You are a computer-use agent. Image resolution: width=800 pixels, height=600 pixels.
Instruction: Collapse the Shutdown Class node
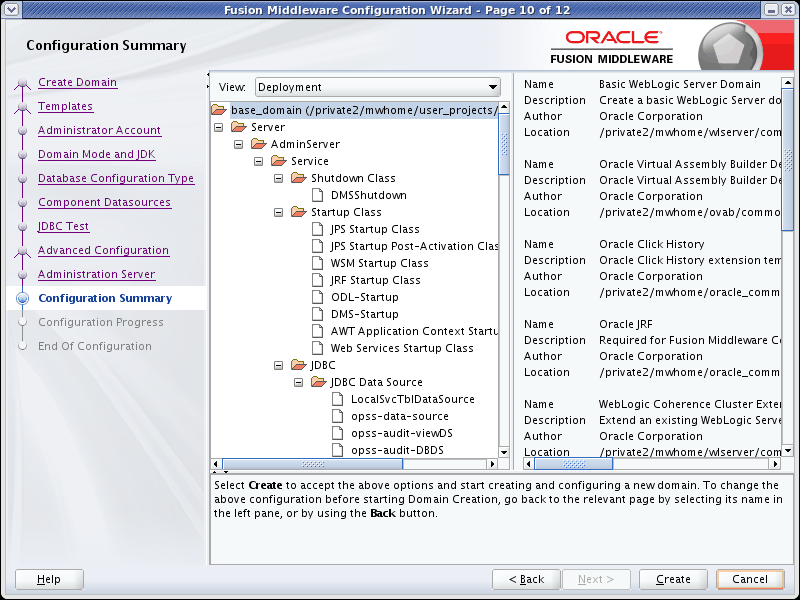click(x=279, y=178)
